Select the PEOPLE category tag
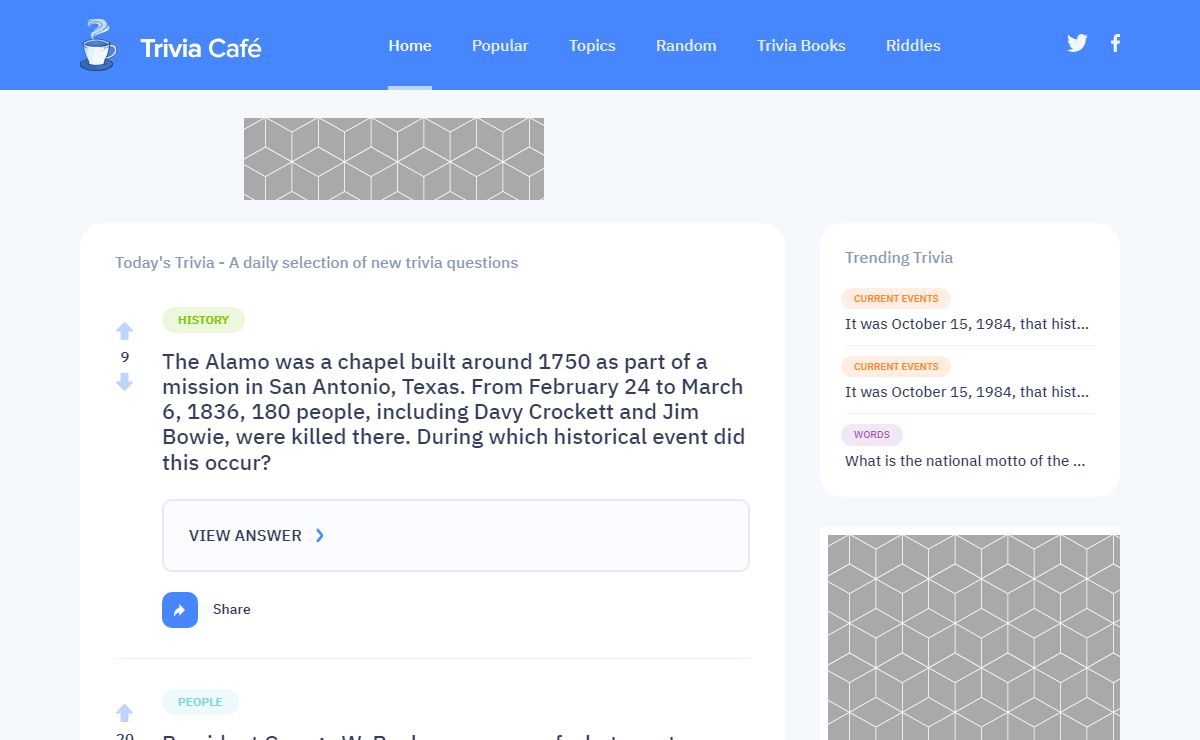Viewport: 1200px width, 740px height. [200, 702]
